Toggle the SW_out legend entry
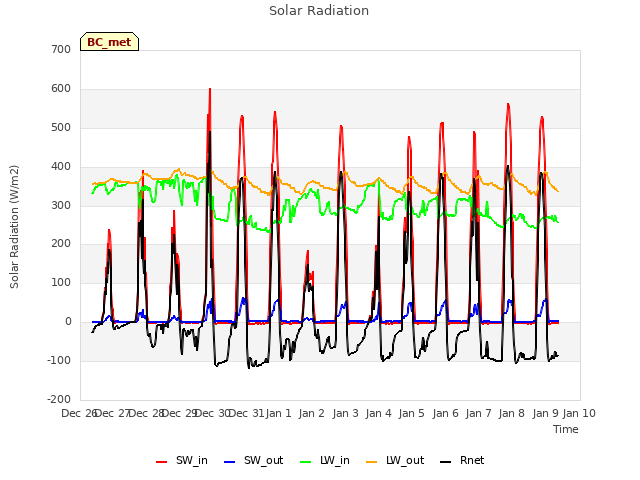The height and width of the screenshot is (480, 640). click(253, 460)
